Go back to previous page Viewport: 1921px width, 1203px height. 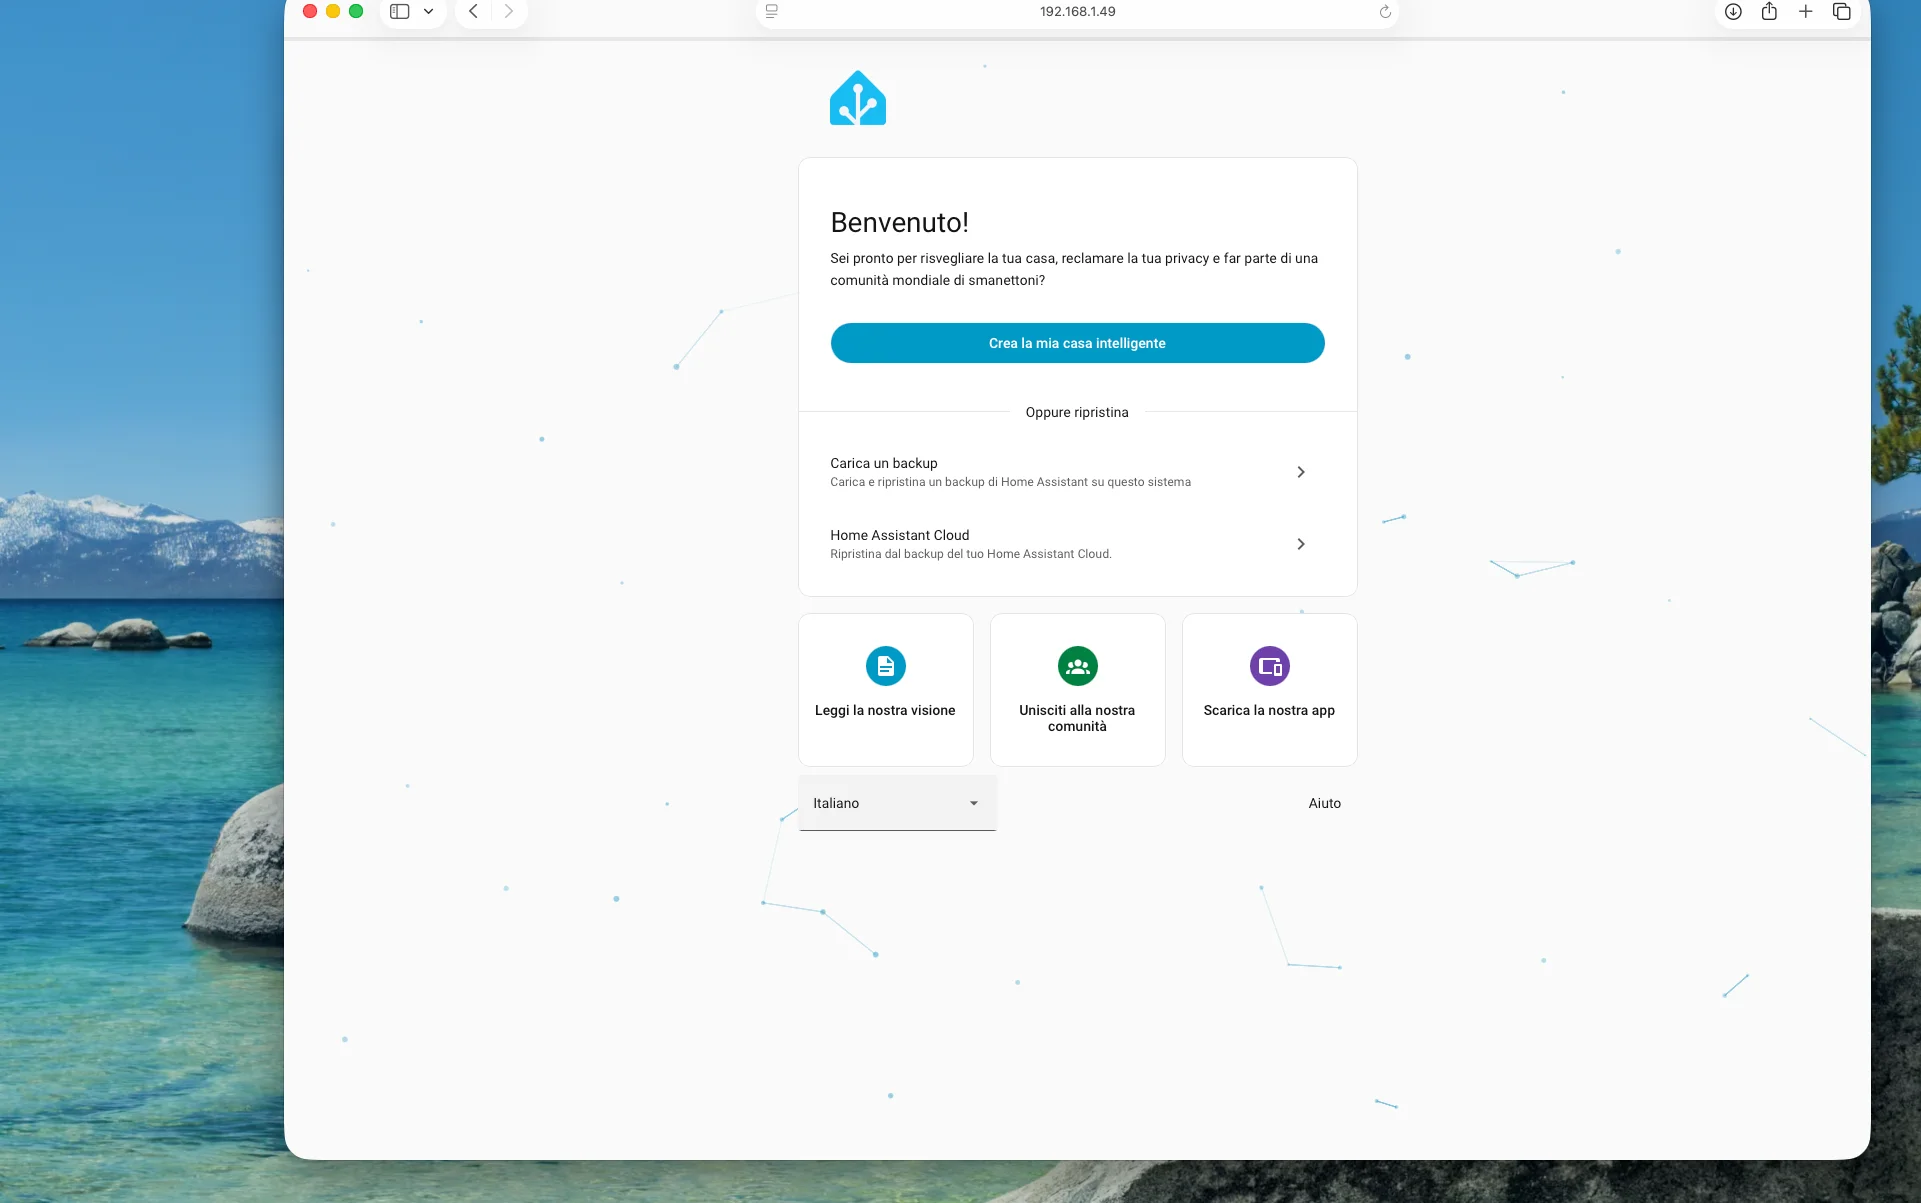click(473, 12)
